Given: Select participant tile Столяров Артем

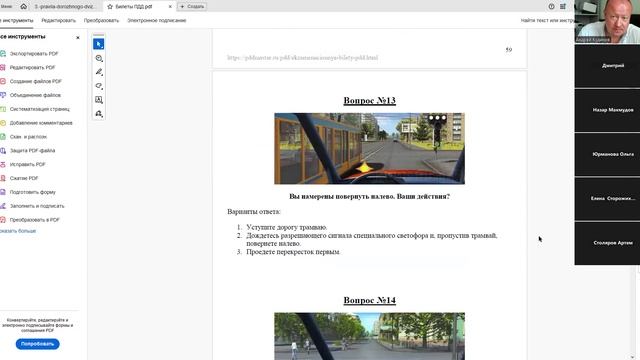Looking at the screenshot, I should (x=607, y=243).
